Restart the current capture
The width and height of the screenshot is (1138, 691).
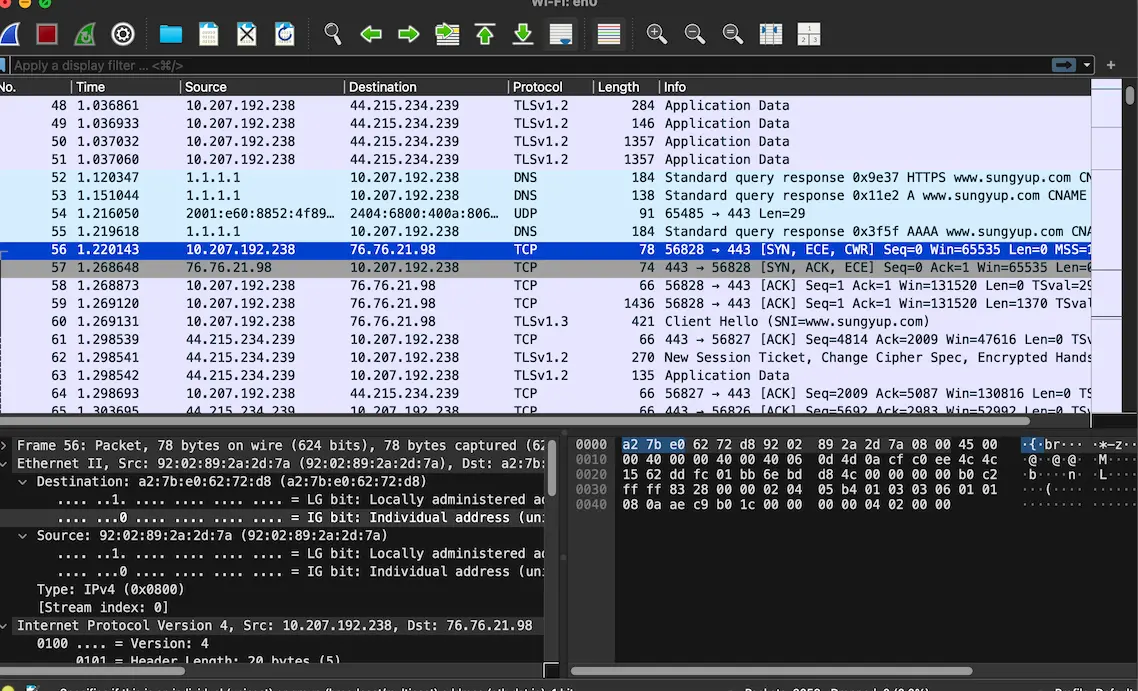tap(84, 33)
